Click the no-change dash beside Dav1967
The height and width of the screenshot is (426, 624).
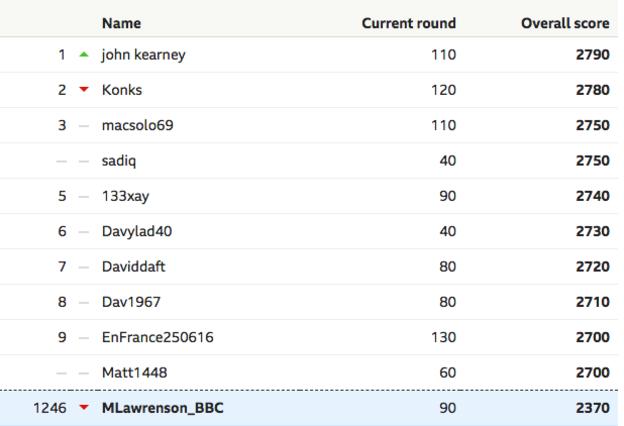(x=84, y=303)
